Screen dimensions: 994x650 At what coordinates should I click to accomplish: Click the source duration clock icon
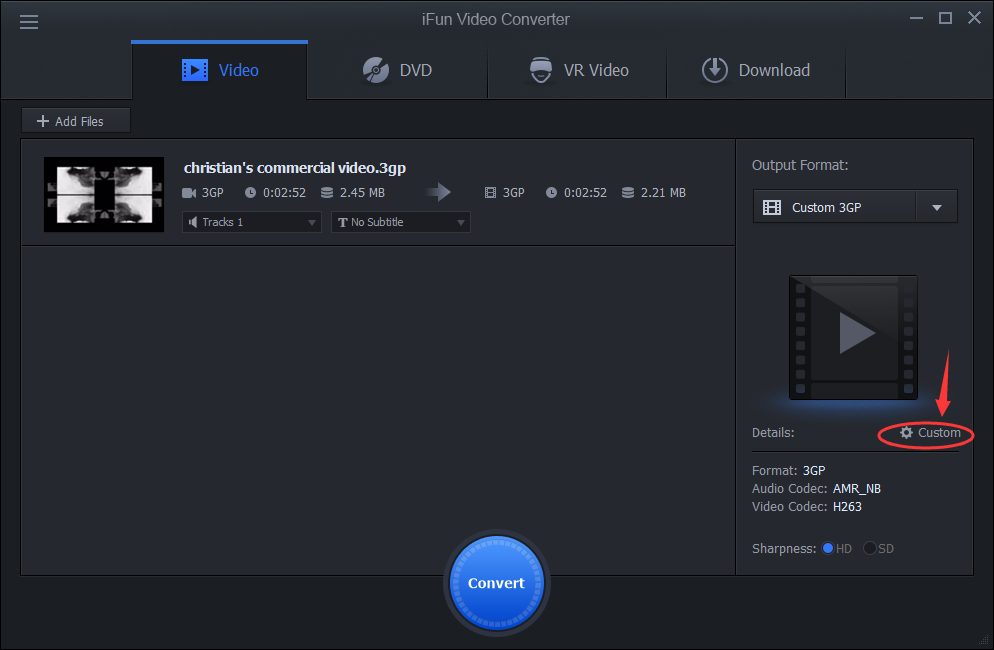pos(250,192)
